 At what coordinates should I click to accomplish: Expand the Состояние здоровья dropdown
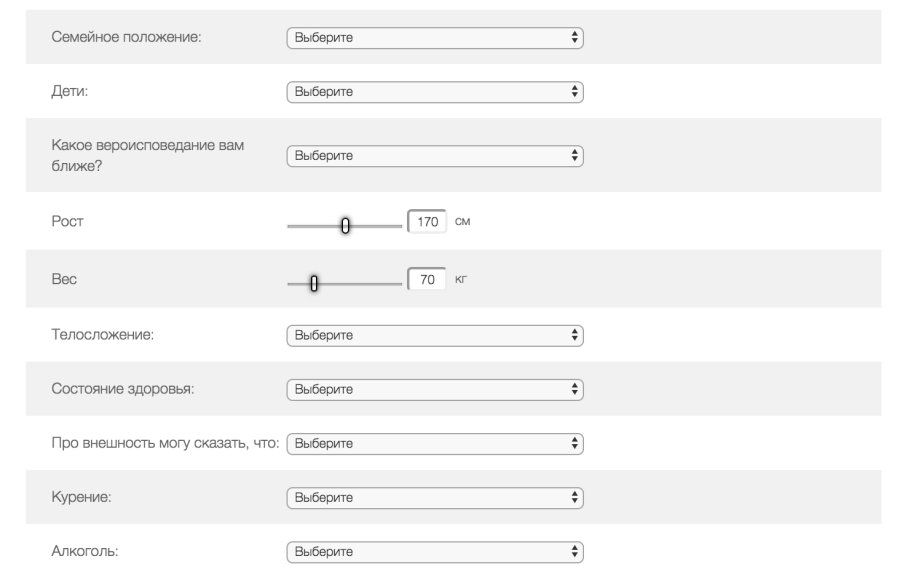(434, 388)
